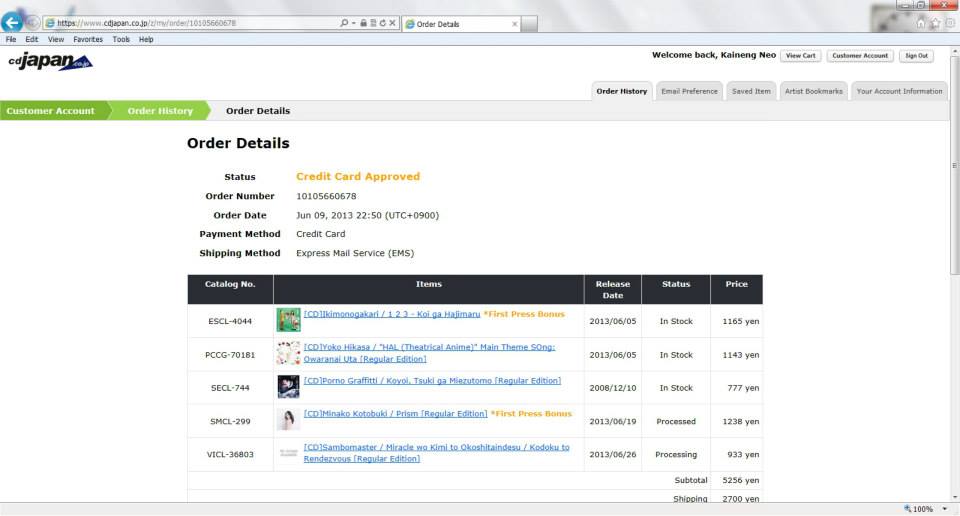Screen dimensions: 960x516
Task: Go back with the blue back arrow
Action: [x=12, y=22]
